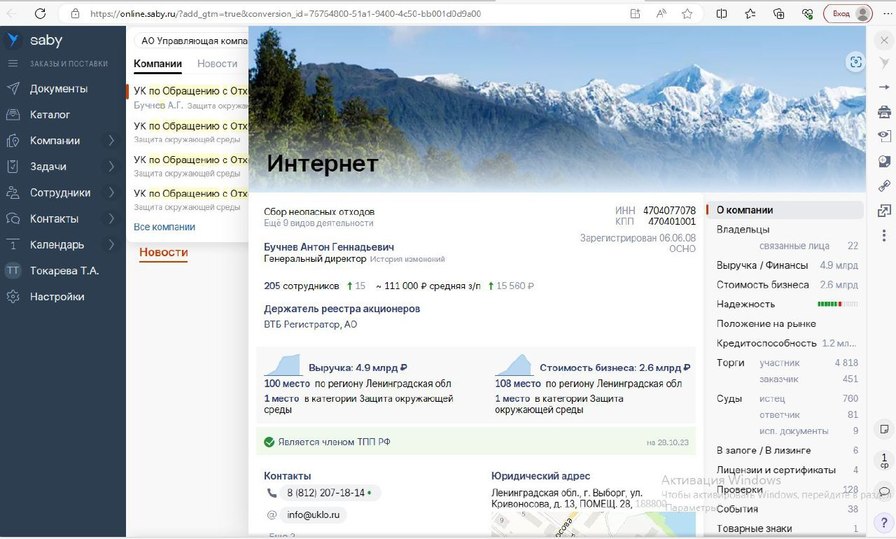Image resolution: width=896 pixels, height=539 pixels.
Task: Click phone number 8 (812) 207-18-14
Action: [x=326, y=493]
